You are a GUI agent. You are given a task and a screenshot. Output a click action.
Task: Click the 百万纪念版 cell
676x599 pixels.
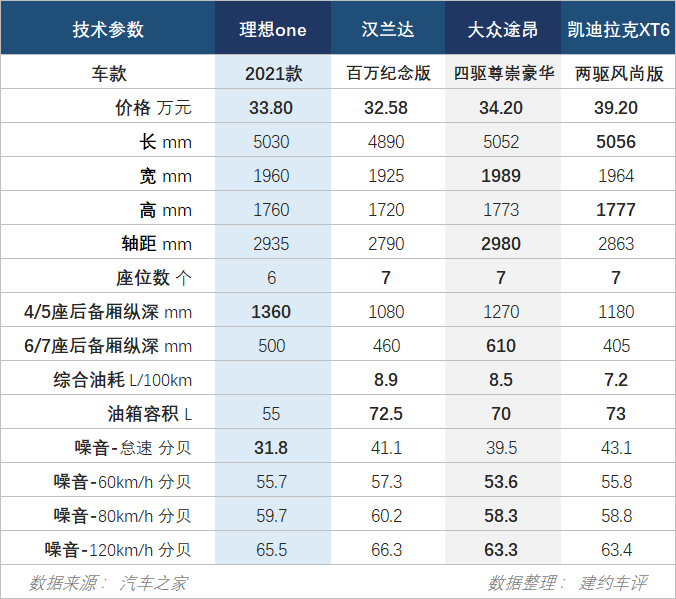click(x=388, y=73)
